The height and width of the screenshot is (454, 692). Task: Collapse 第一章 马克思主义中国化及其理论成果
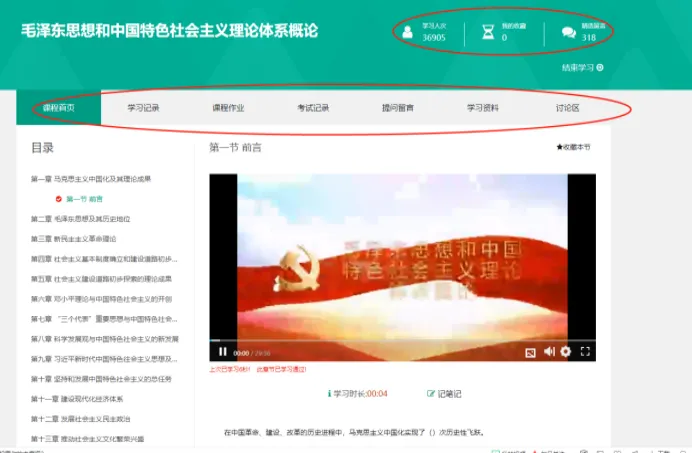click(x=91, y=179)
